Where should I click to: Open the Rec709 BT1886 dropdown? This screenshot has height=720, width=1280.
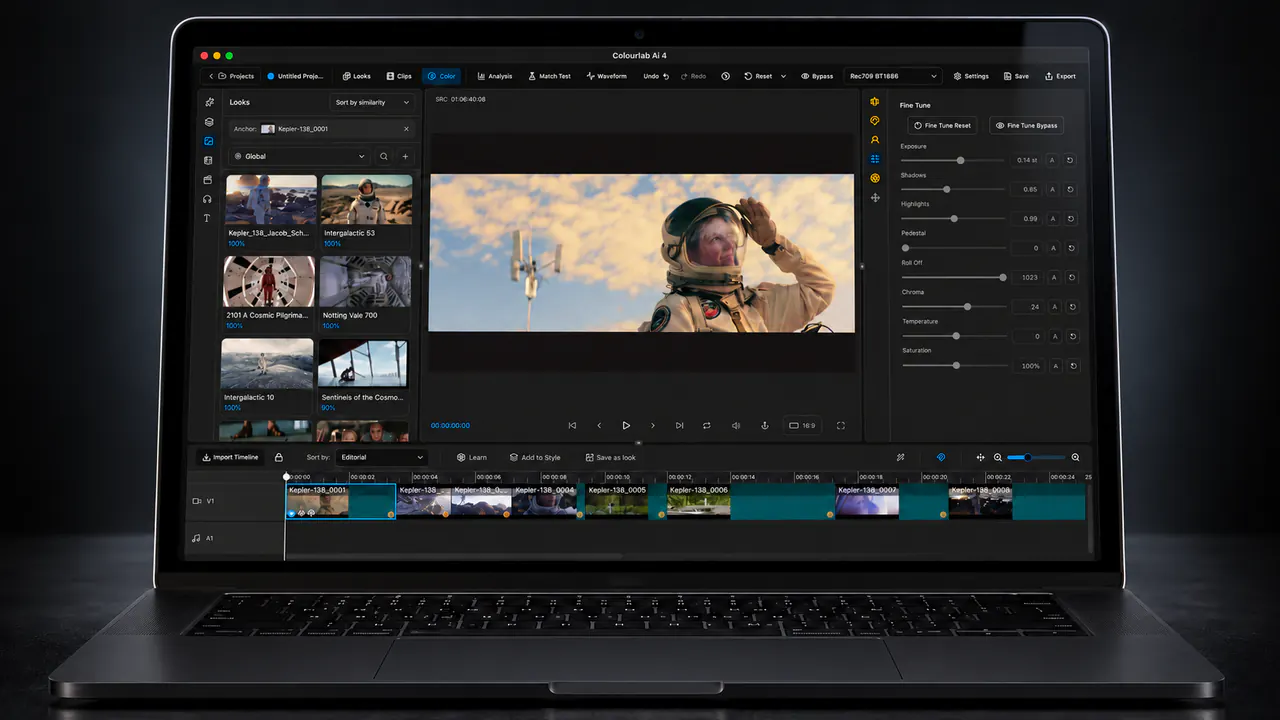893,76
